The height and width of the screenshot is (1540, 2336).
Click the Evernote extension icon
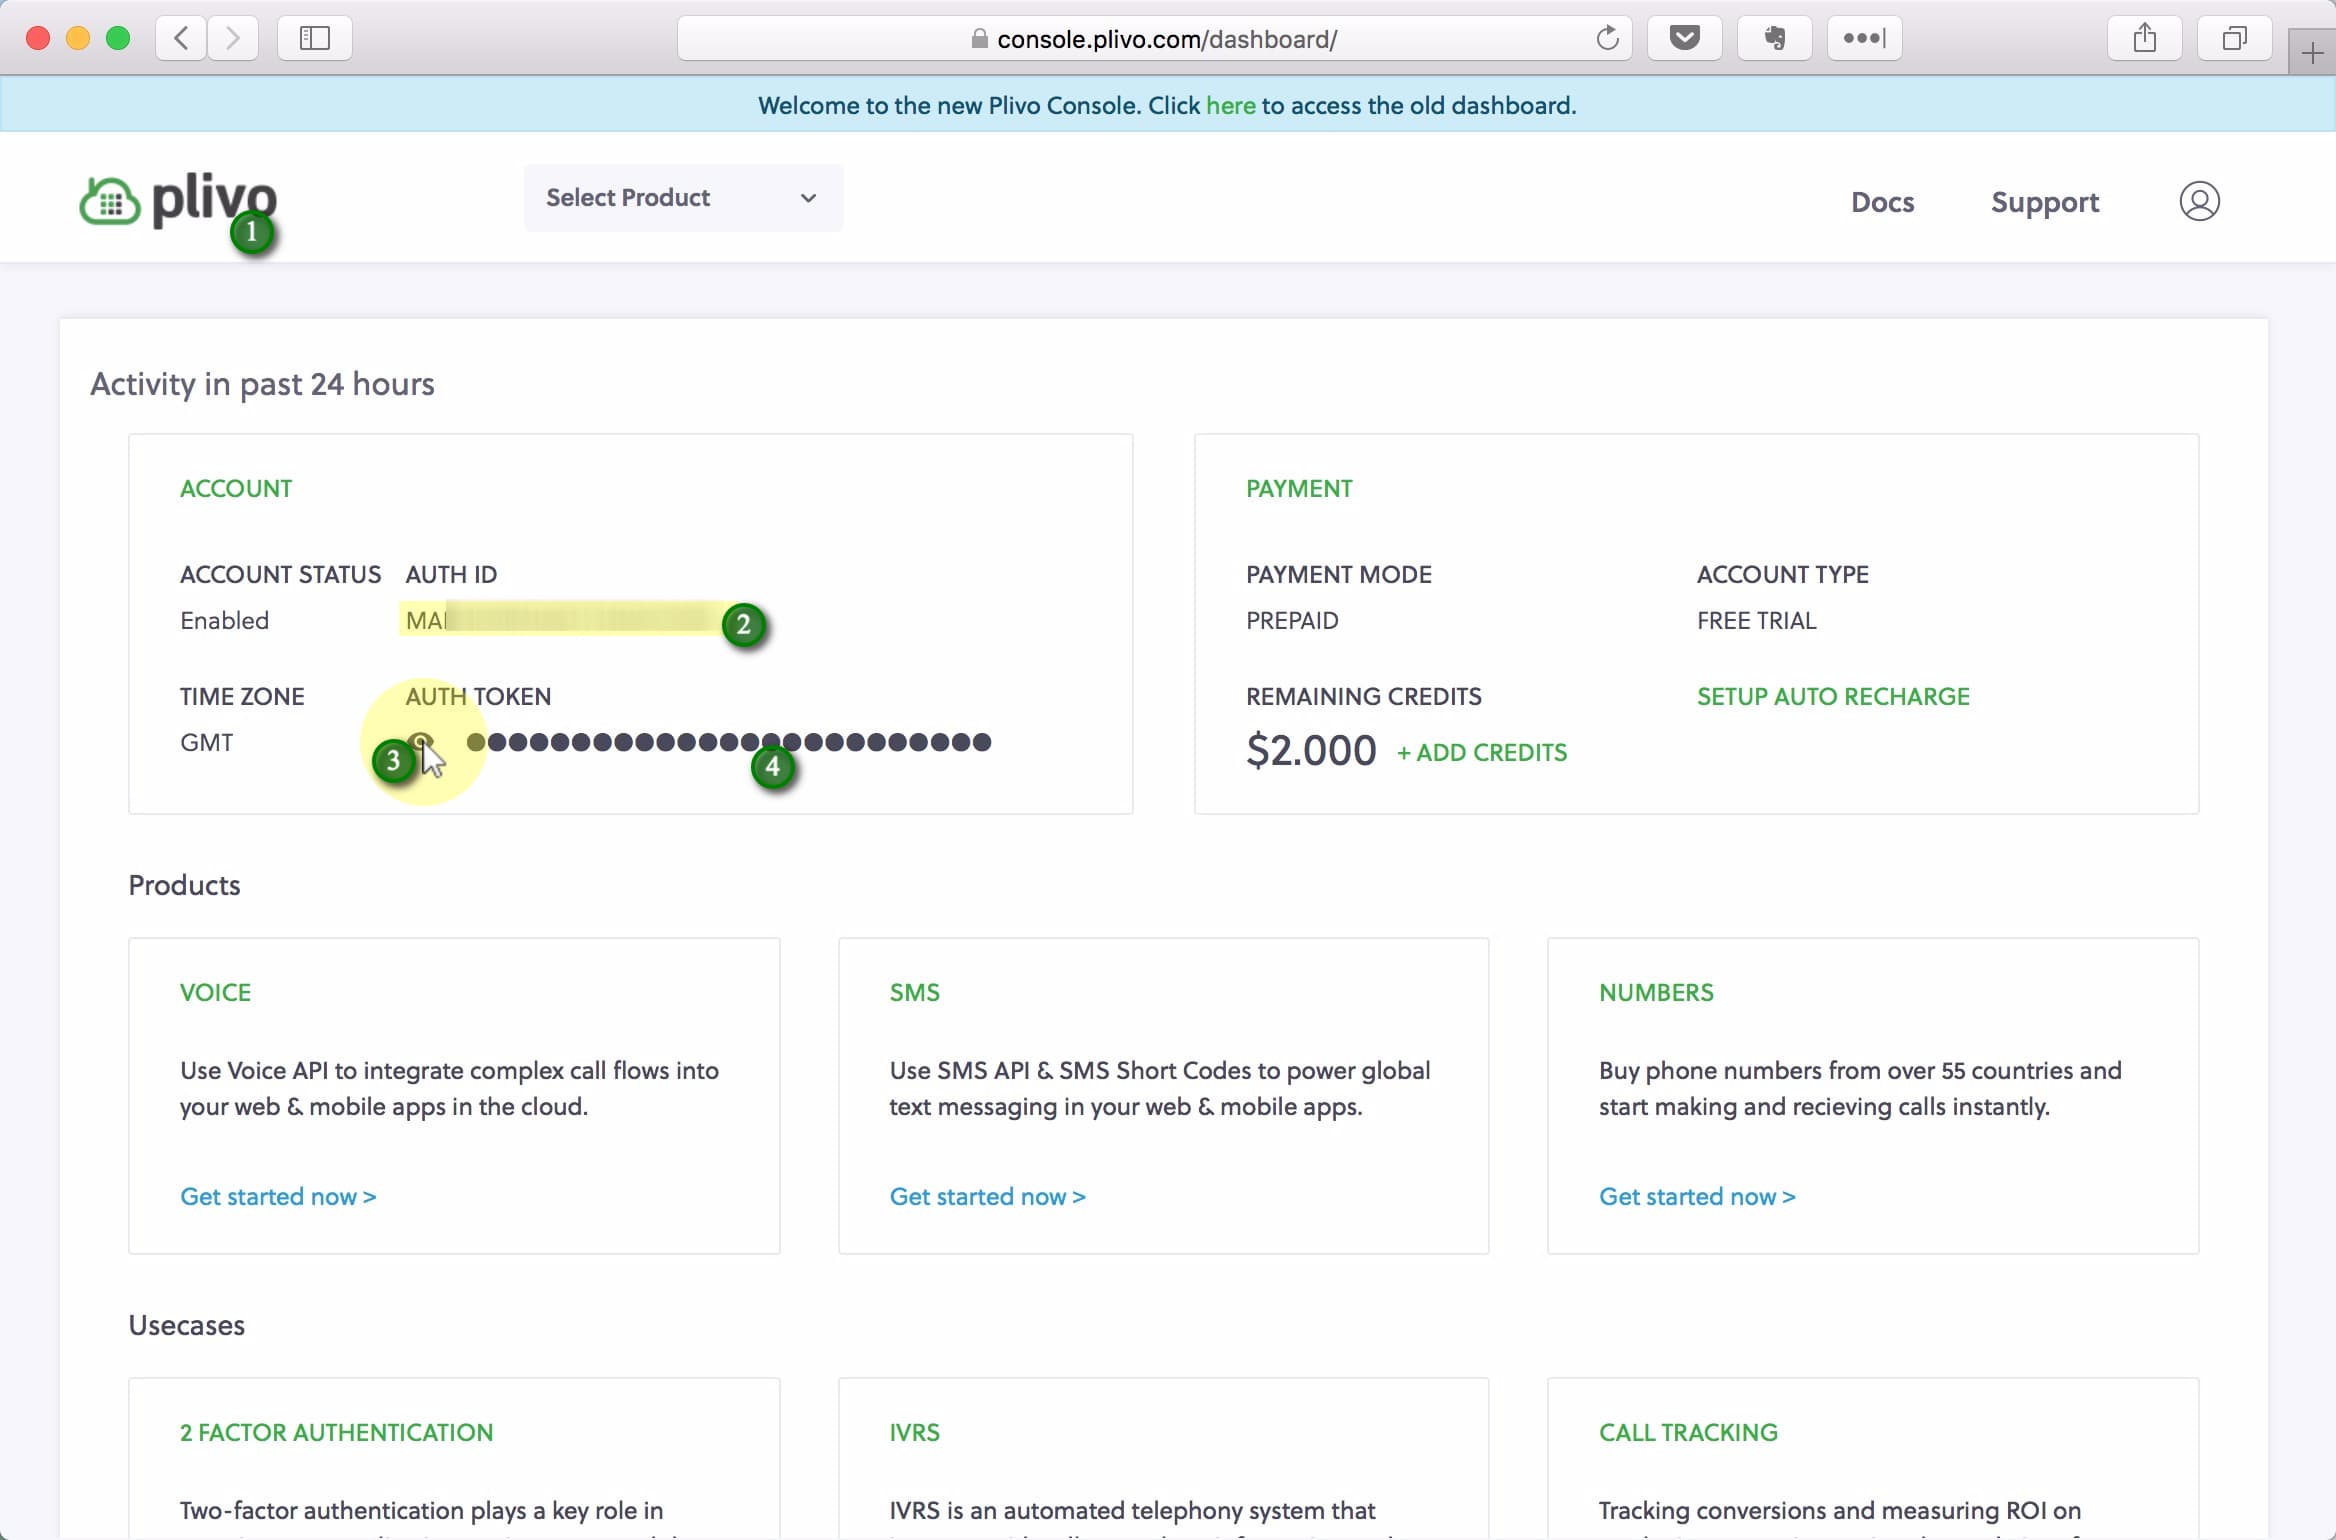click(x=1775, y=38)
